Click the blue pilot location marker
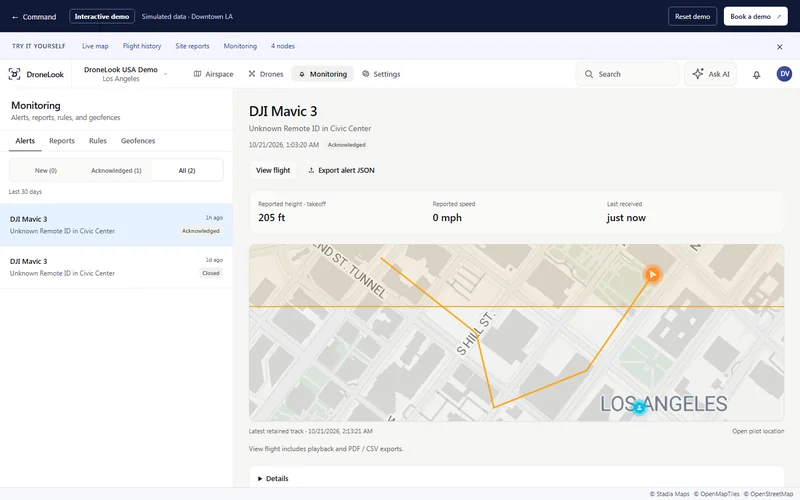Screen dimensions: 800x500 (x=639, y=408)
